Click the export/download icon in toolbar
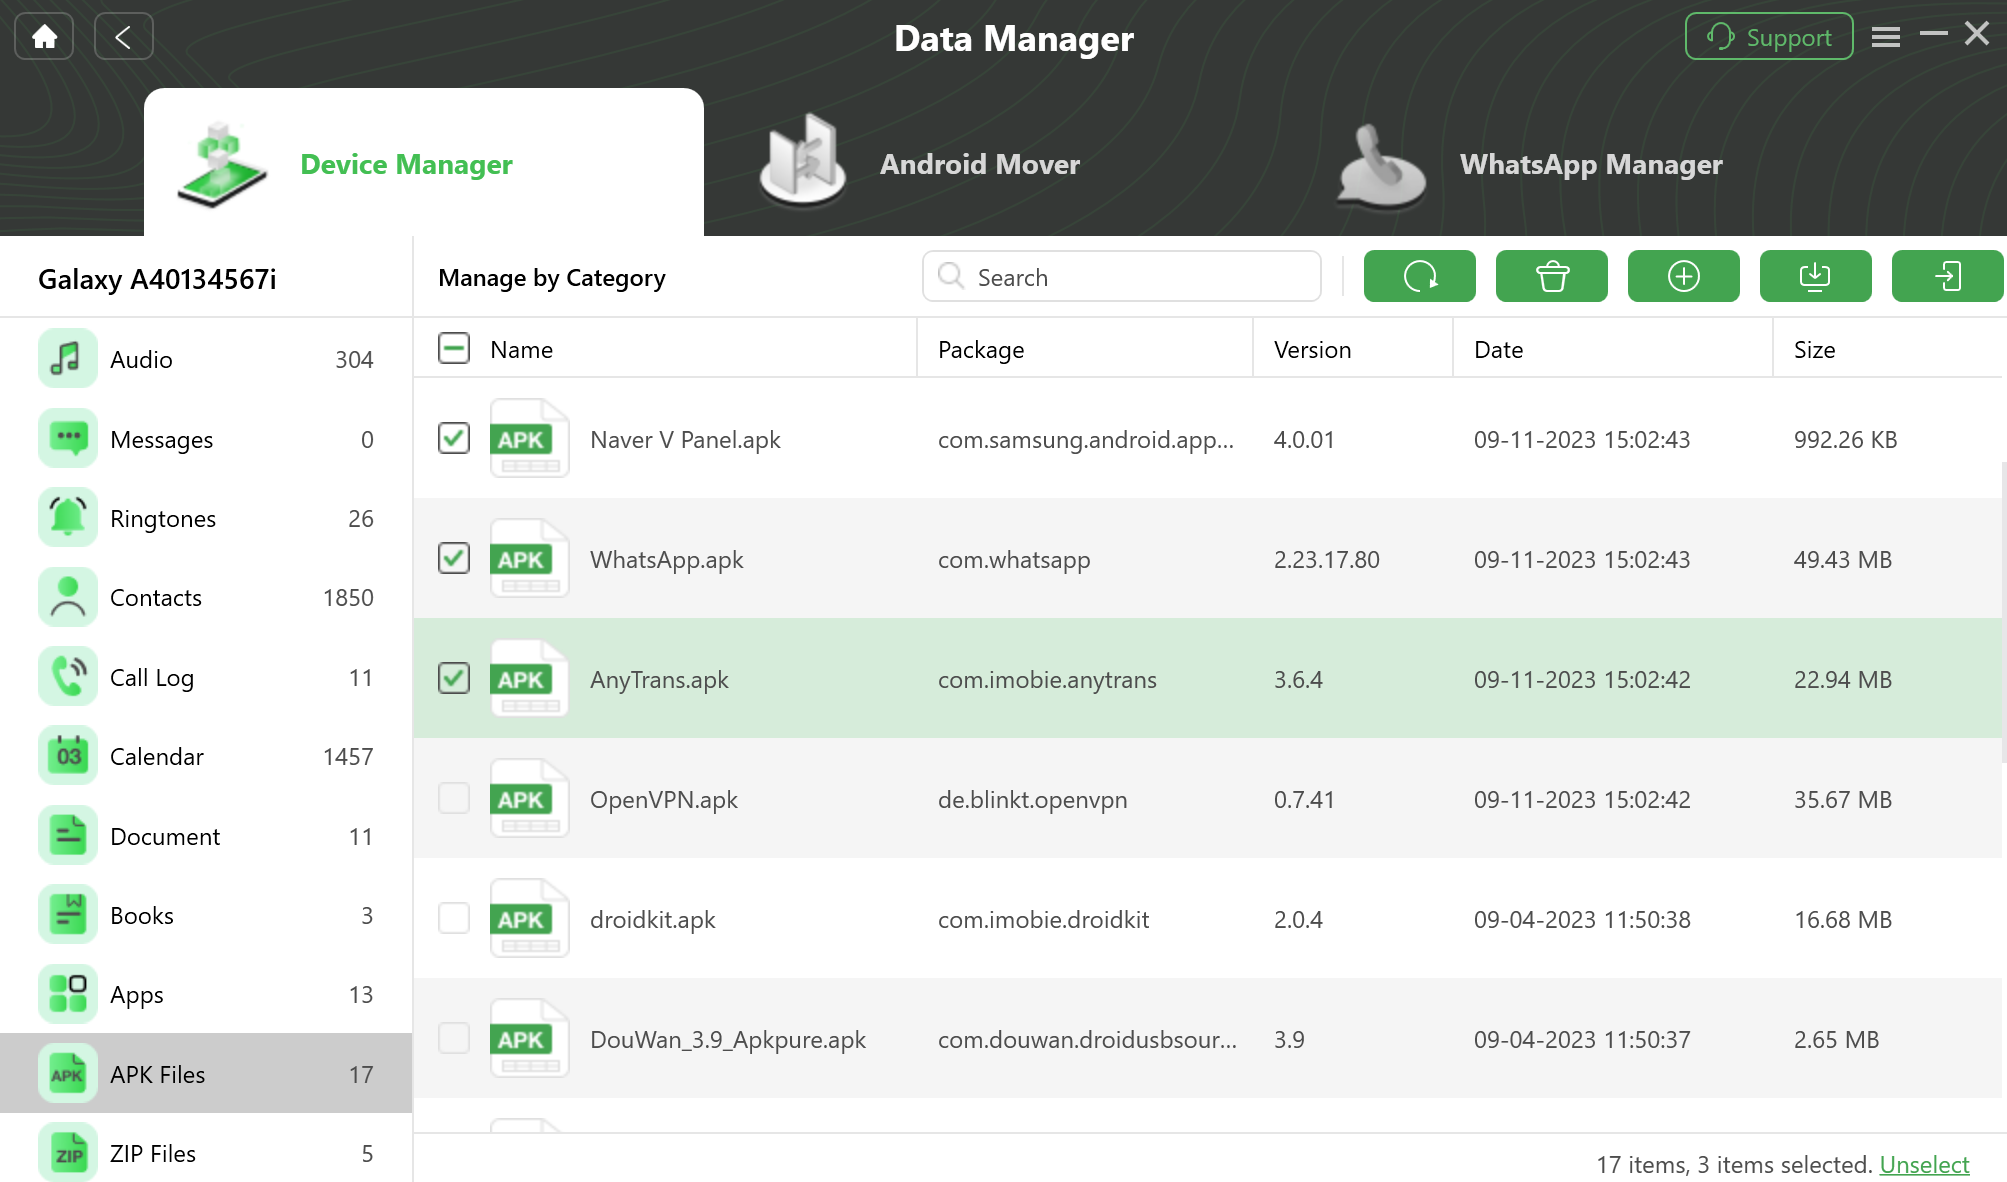Screen dimensions: 2007x1182 tap(1816, 276)
